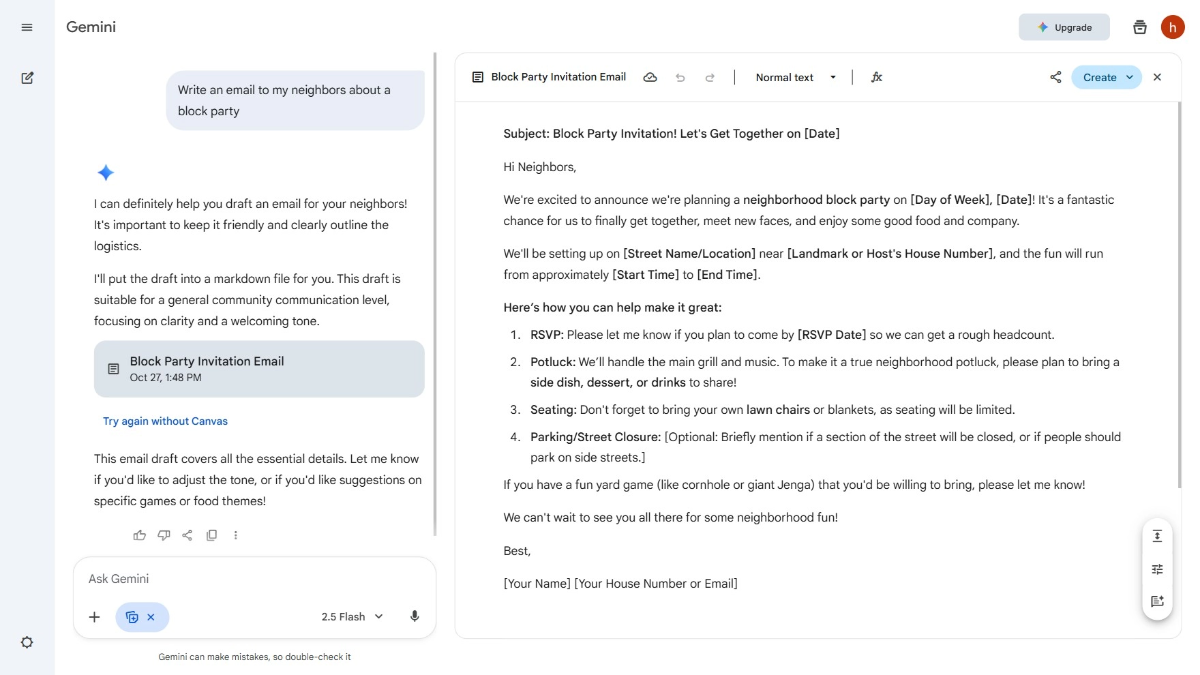Viewport: 1200px width, 675px height.
Task: Remove the Canvas tool chip
Action: point(151,617)
